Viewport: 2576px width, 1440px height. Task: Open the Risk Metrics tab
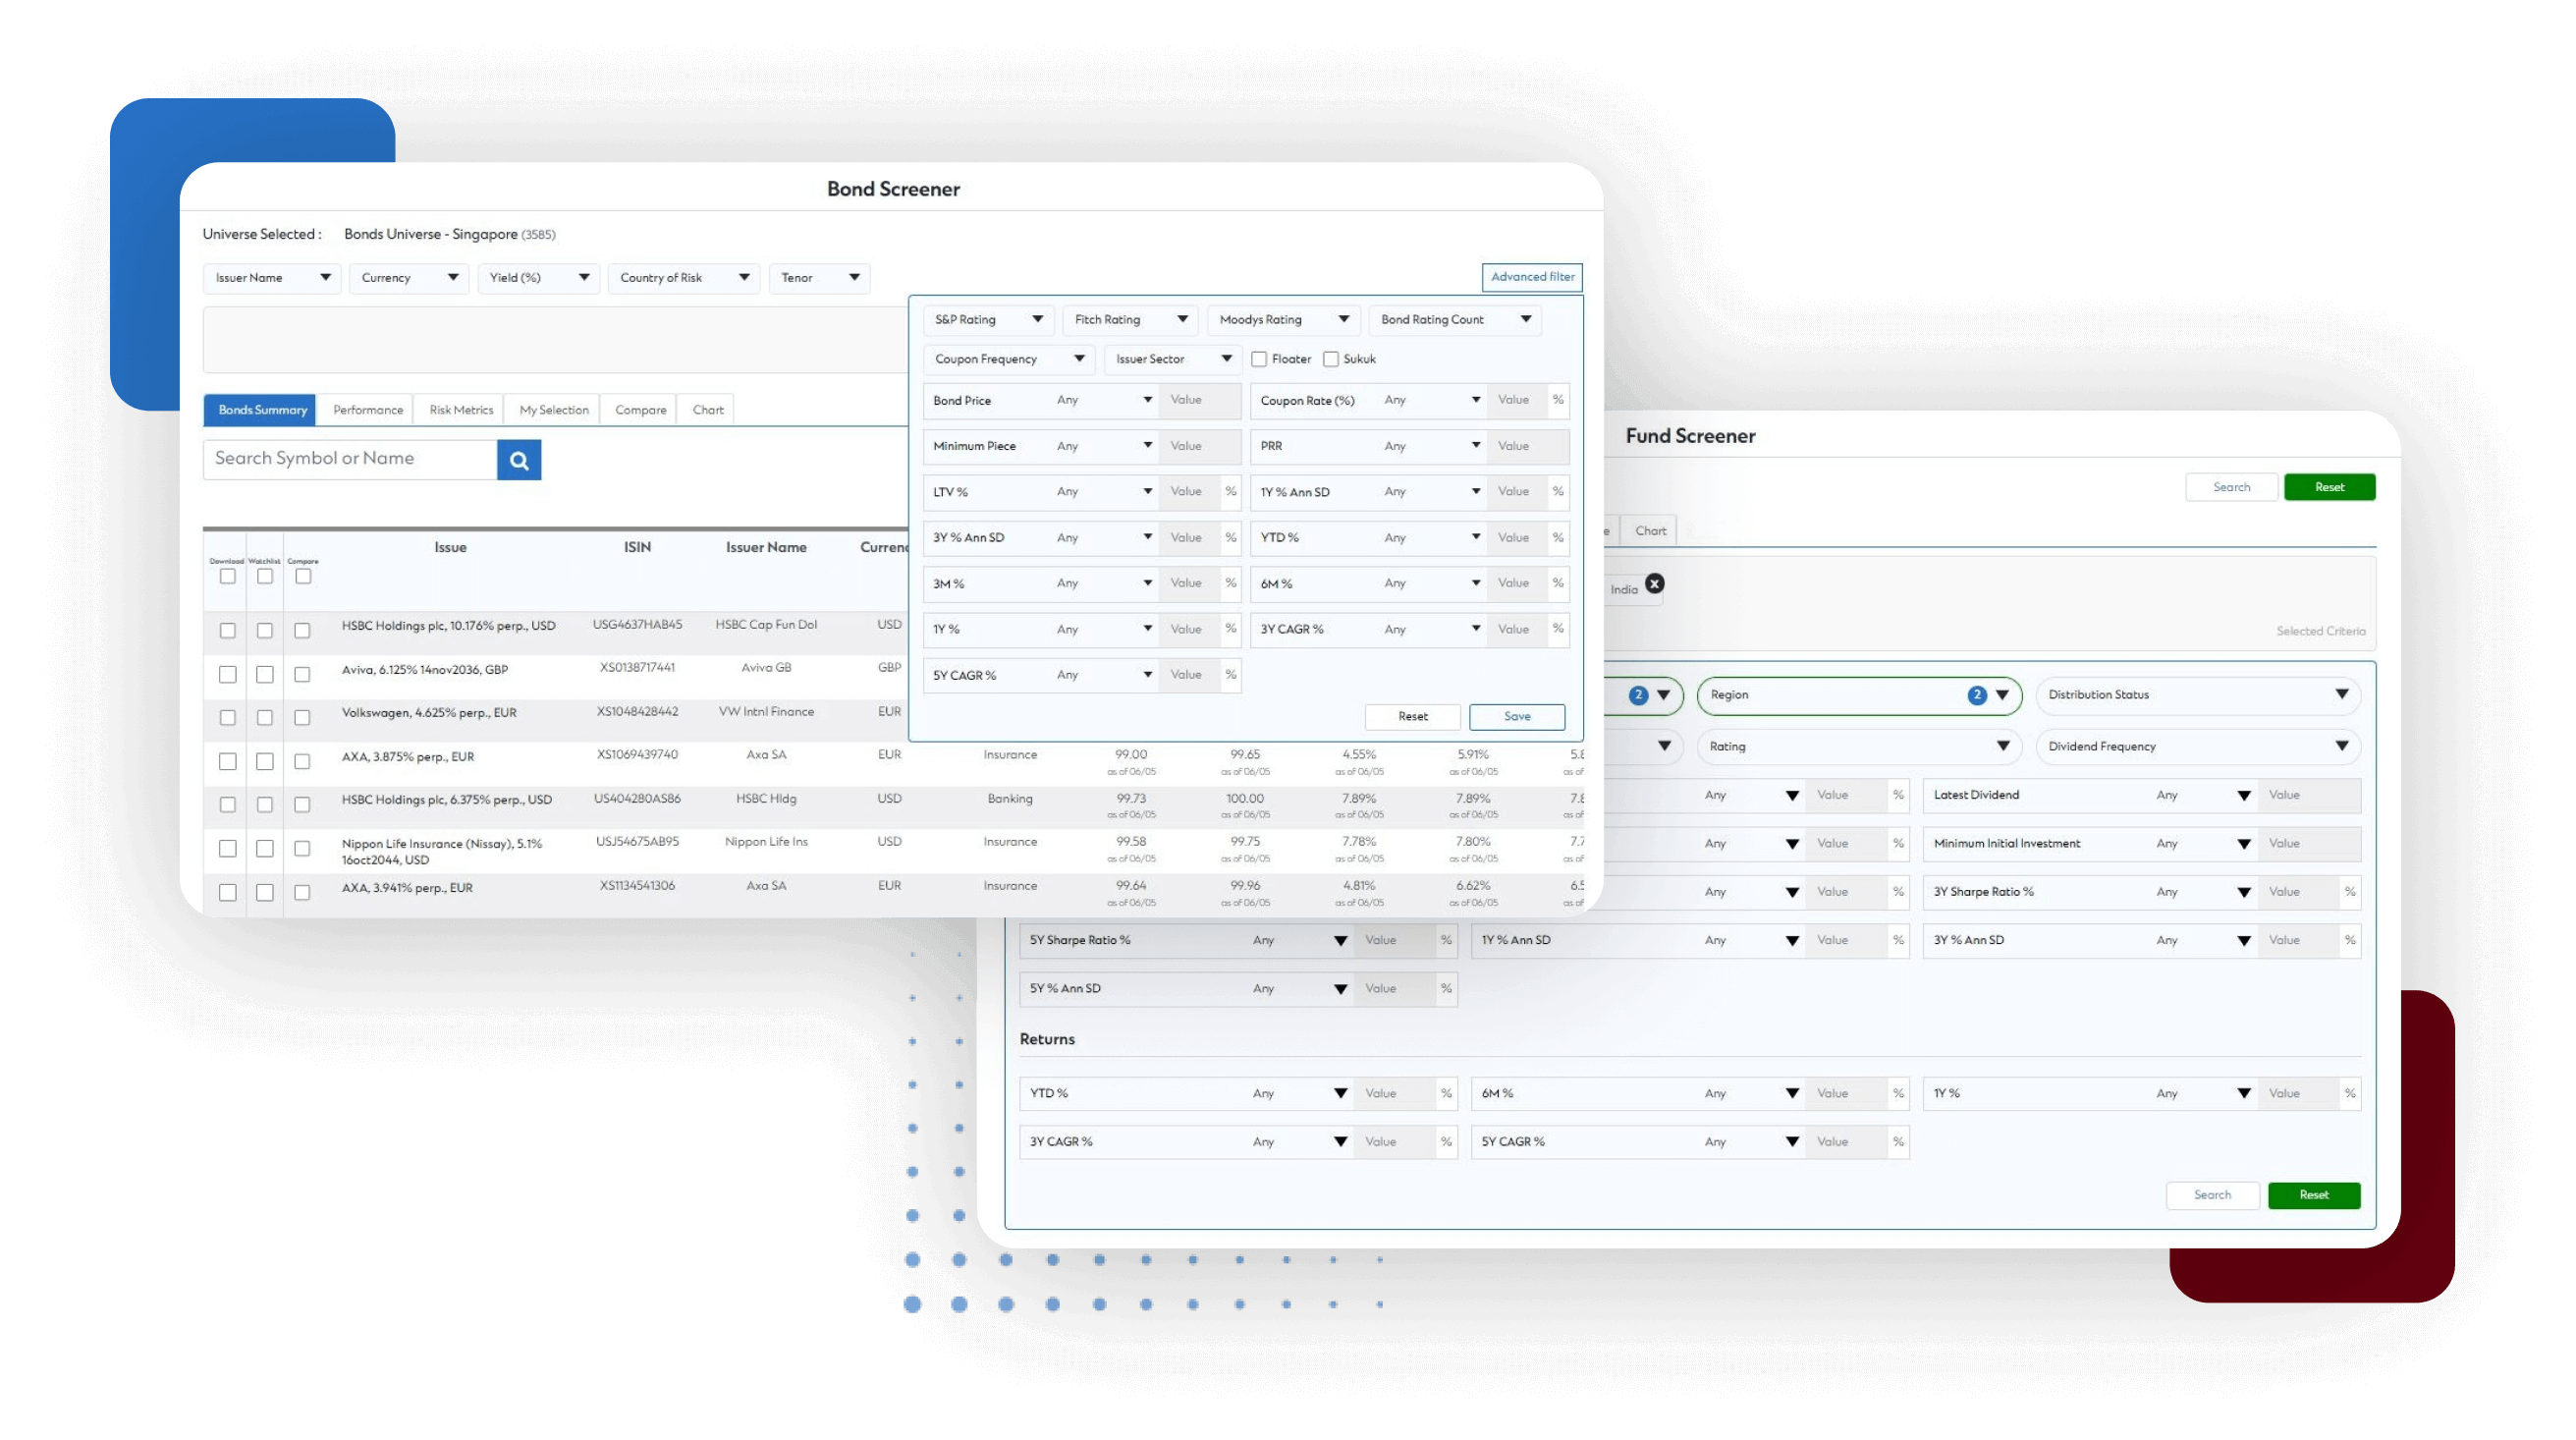click(461, 410)
